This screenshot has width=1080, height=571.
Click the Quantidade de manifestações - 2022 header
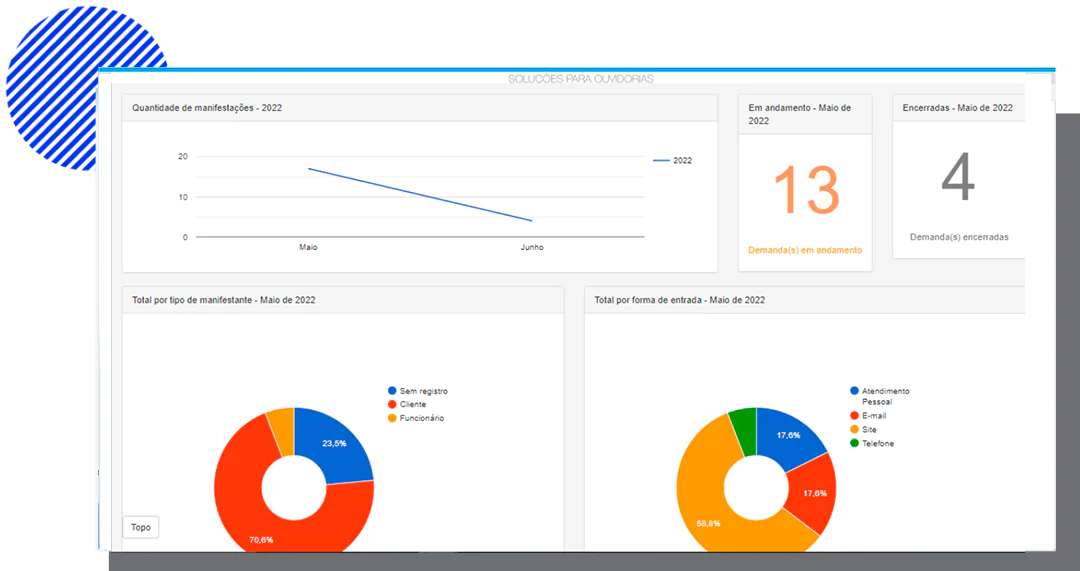pyautogui.click(x=207, y=107)
